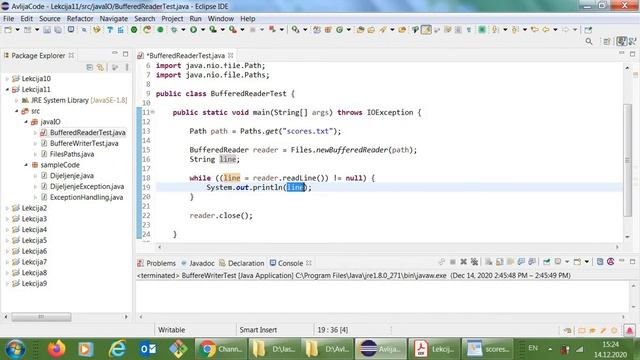Open the File menu

9,18
